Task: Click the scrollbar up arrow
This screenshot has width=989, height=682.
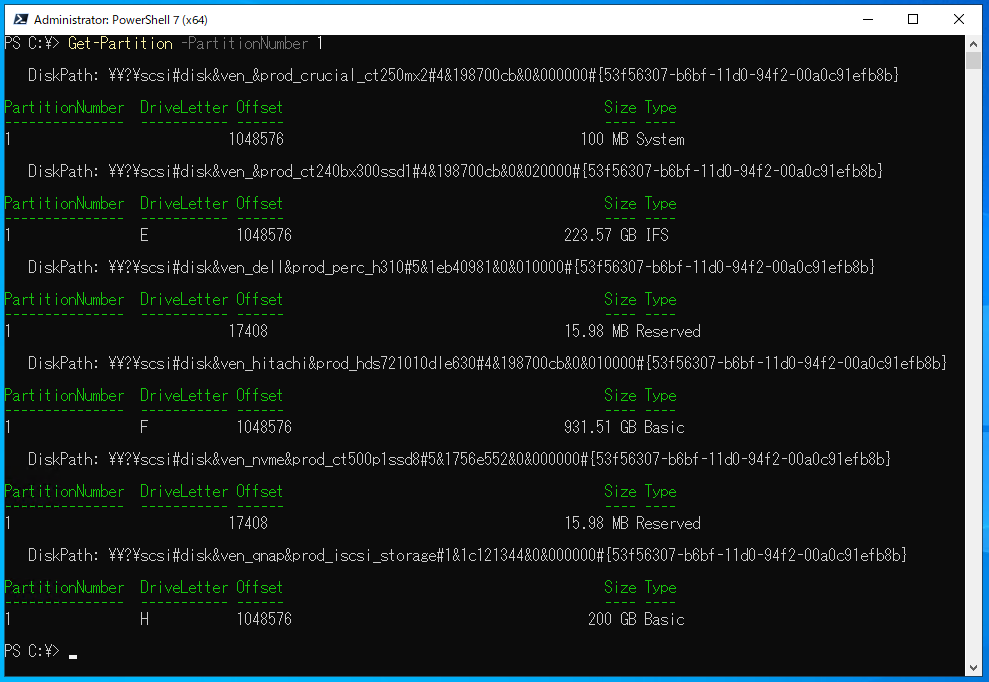Action: click(x=973, y=42)
